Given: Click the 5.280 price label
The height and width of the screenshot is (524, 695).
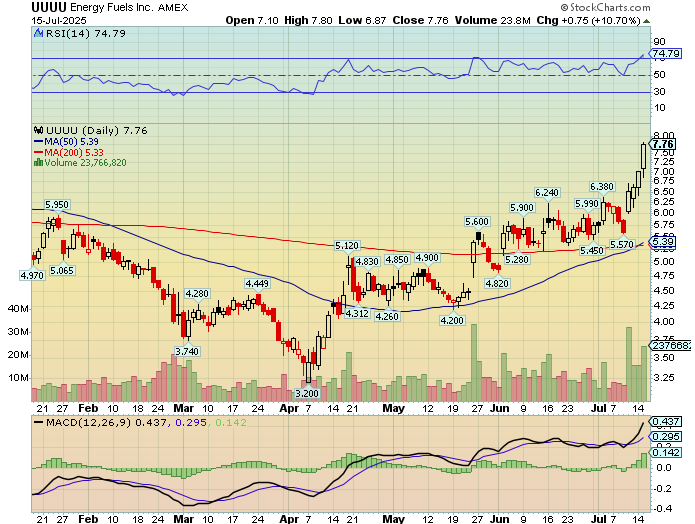Looking at the screenshot, I should coord(517,259).
